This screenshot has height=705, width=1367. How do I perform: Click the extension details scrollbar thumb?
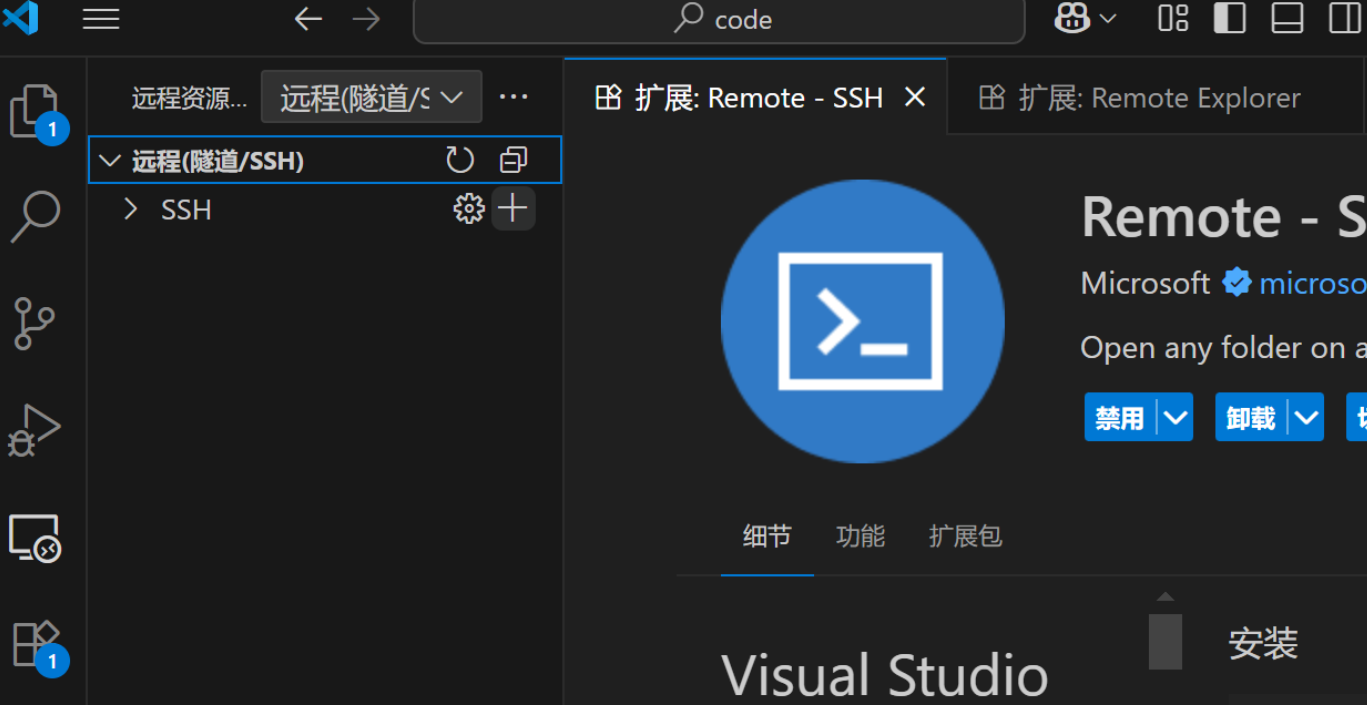[1165, 641]
